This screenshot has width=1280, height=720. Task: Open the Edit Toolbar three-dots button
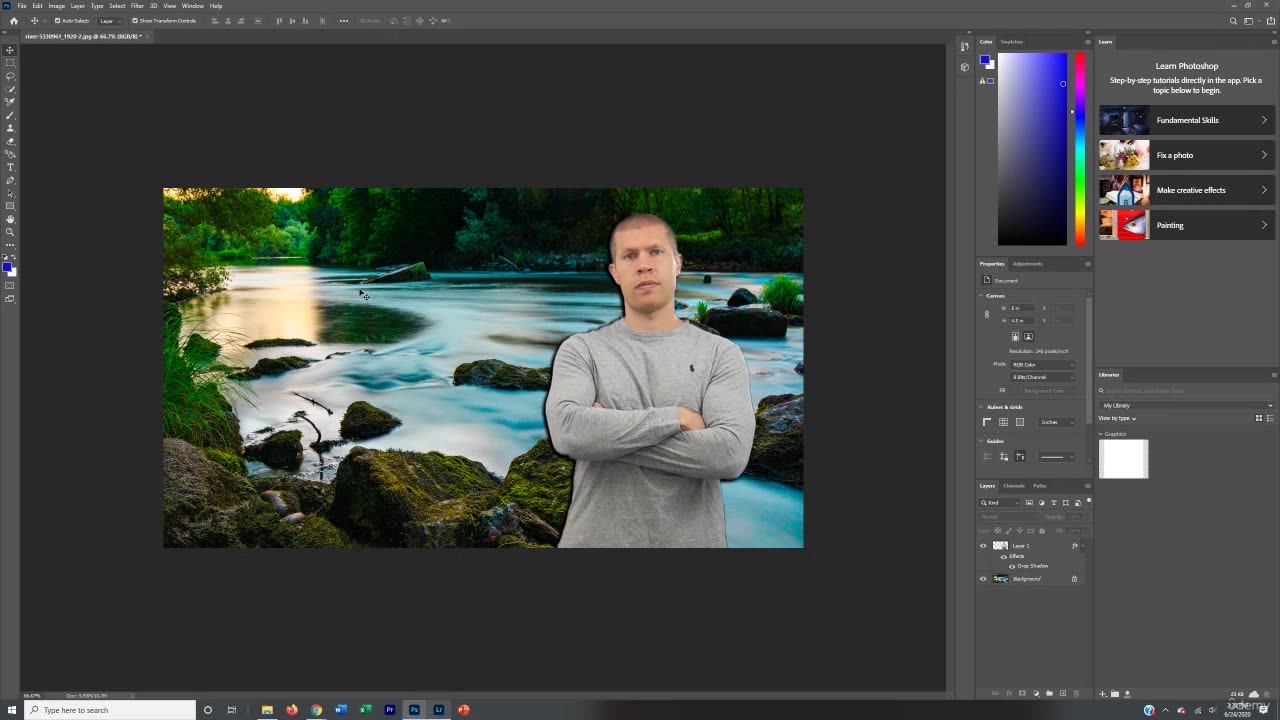tap(9, 245)
